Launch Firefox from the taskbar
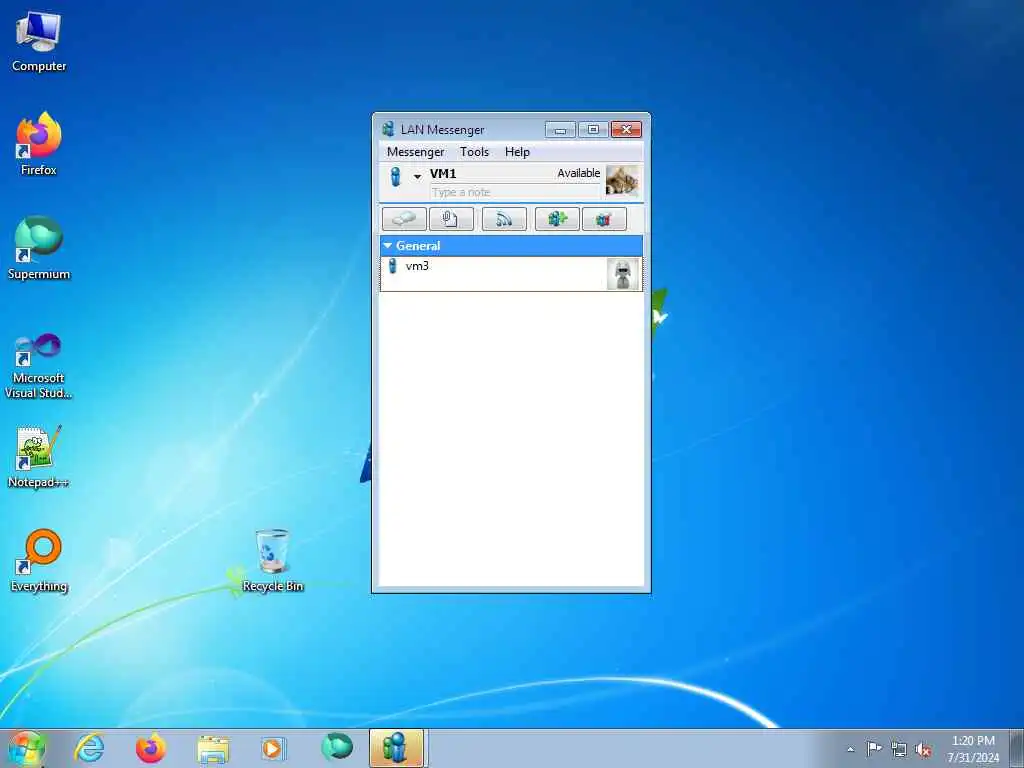Image resolution: width=1024 pixels, height=768 pixels. click(151, 748)
